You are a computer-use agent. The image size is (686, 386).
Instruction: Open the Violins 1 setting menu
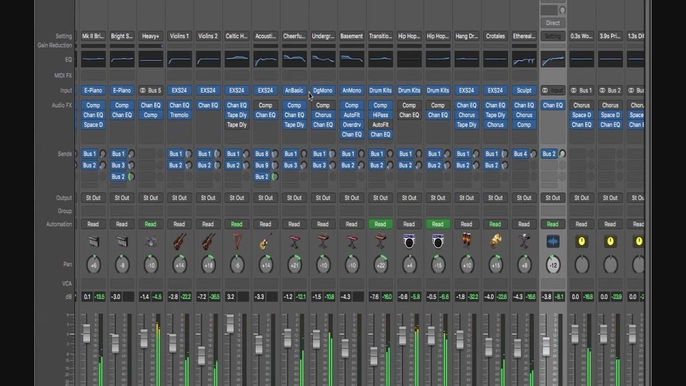click(179, 36)
